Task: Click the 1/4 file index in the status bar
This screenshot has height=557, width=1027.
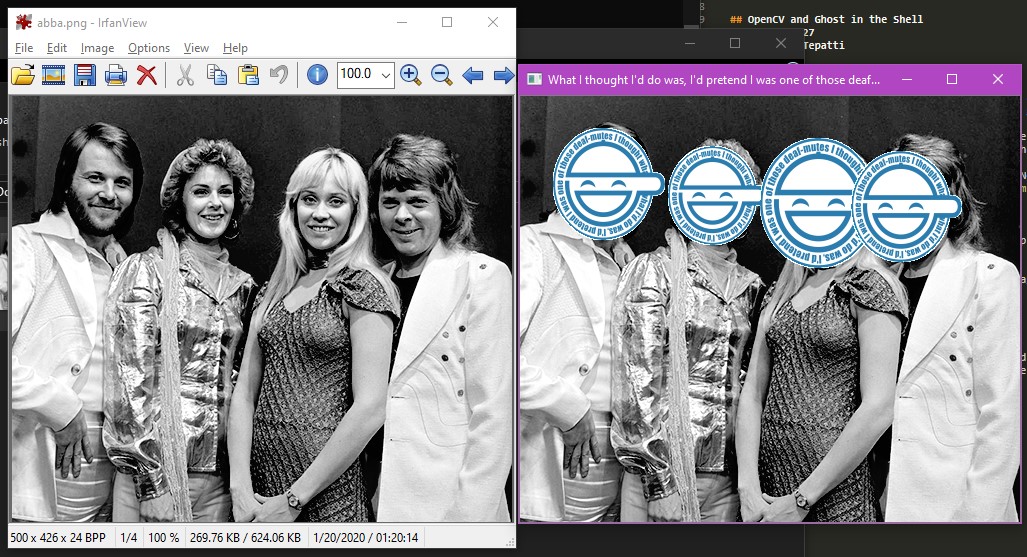Action: [x=128, y=537]
